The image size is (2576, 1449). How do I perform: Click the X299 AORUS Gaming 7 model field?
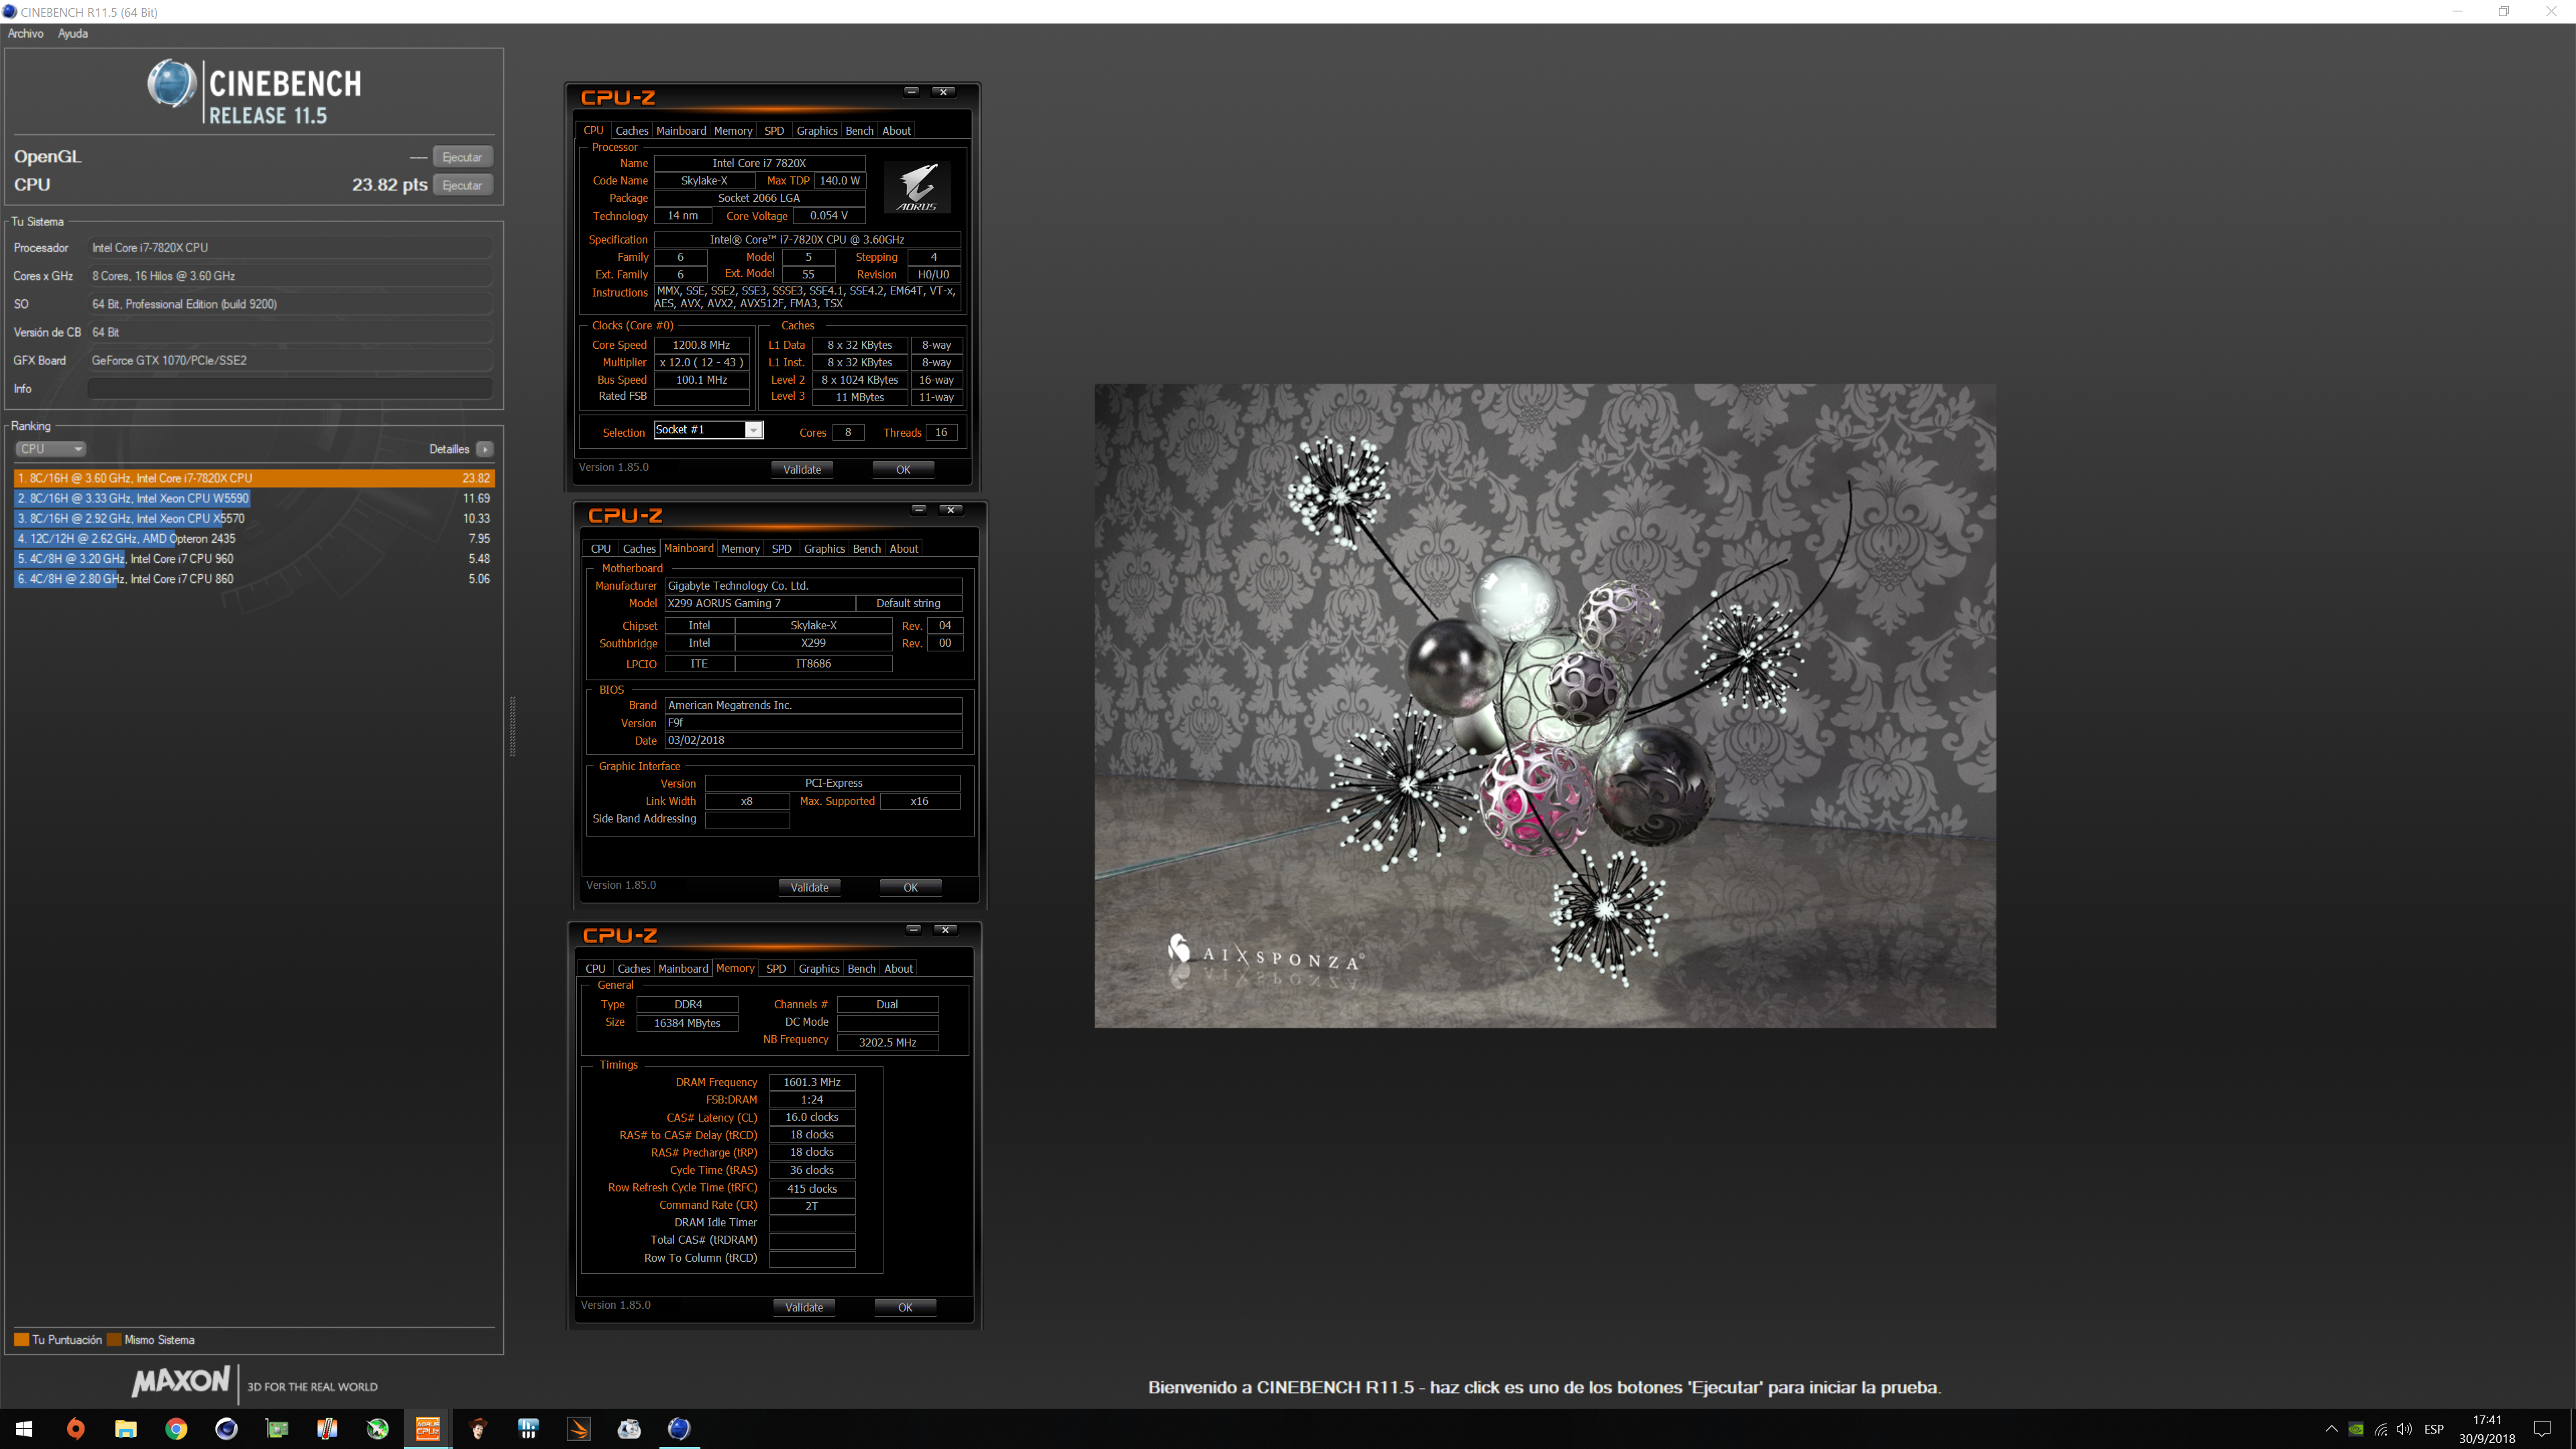(760, 603)
